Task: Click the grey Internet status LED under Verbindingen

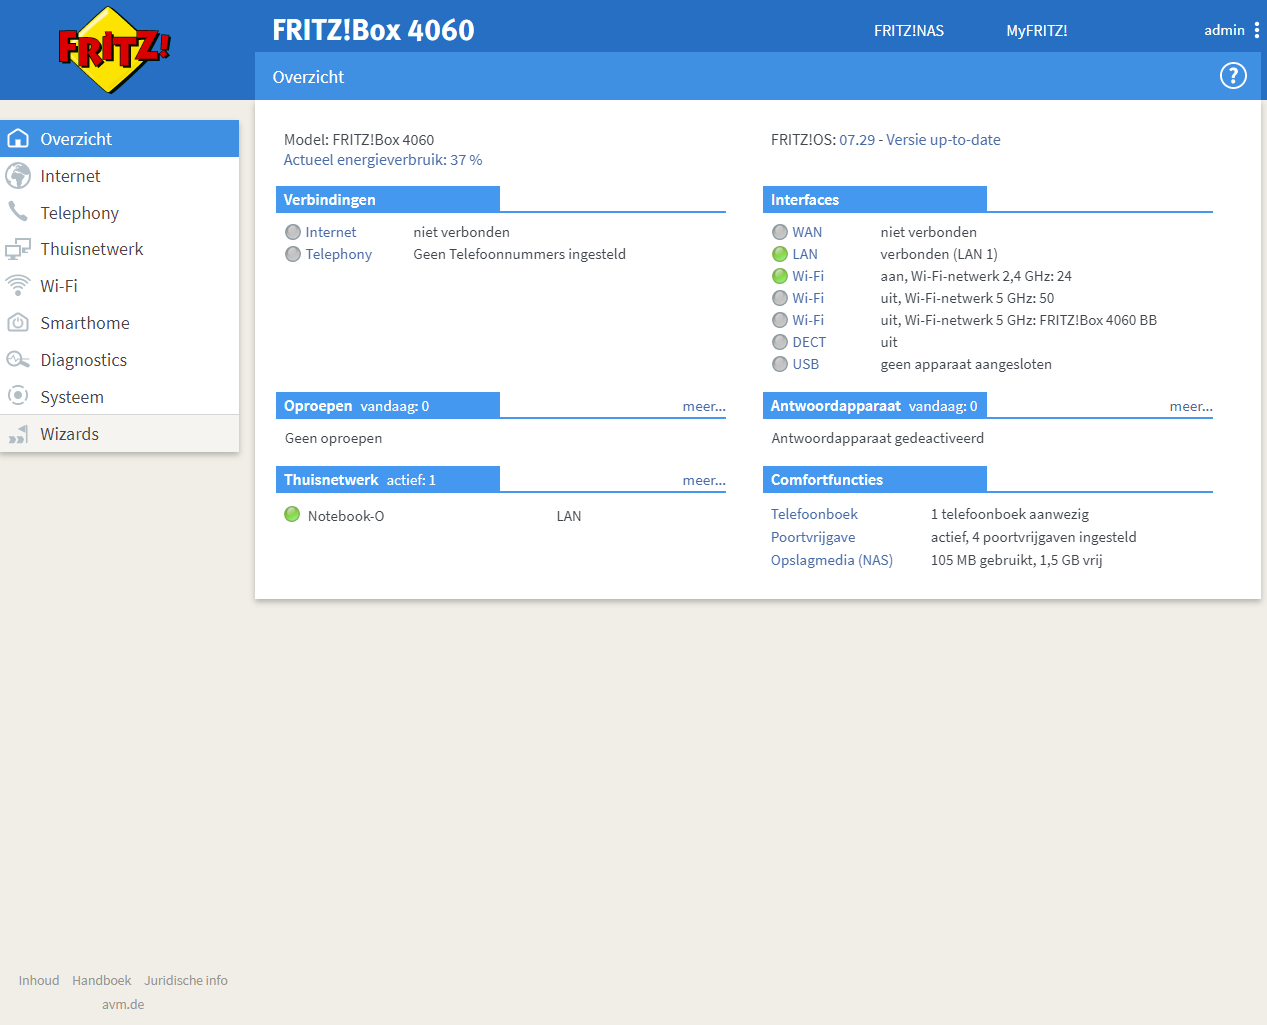Action: (293, 232)
